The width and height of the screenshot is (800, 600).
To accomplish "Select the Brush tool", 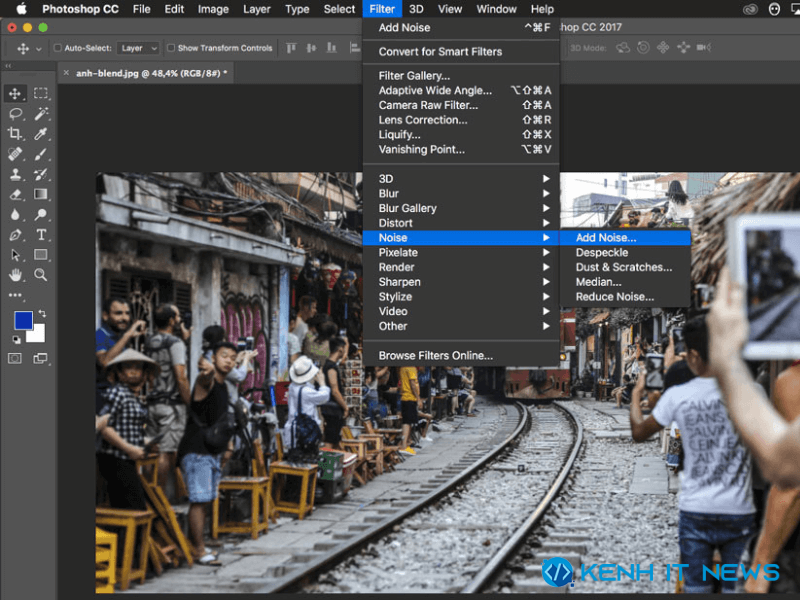I will [41, 154].
